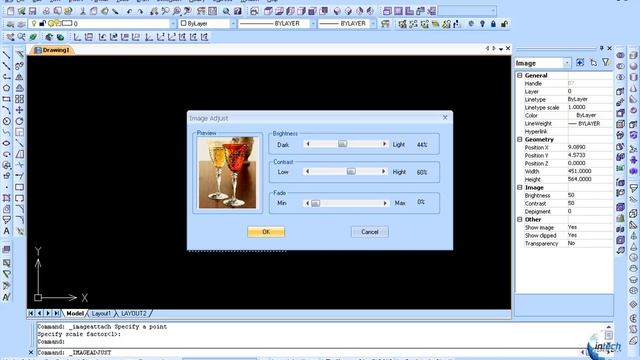Close the Image Adjust dialog

445,118
